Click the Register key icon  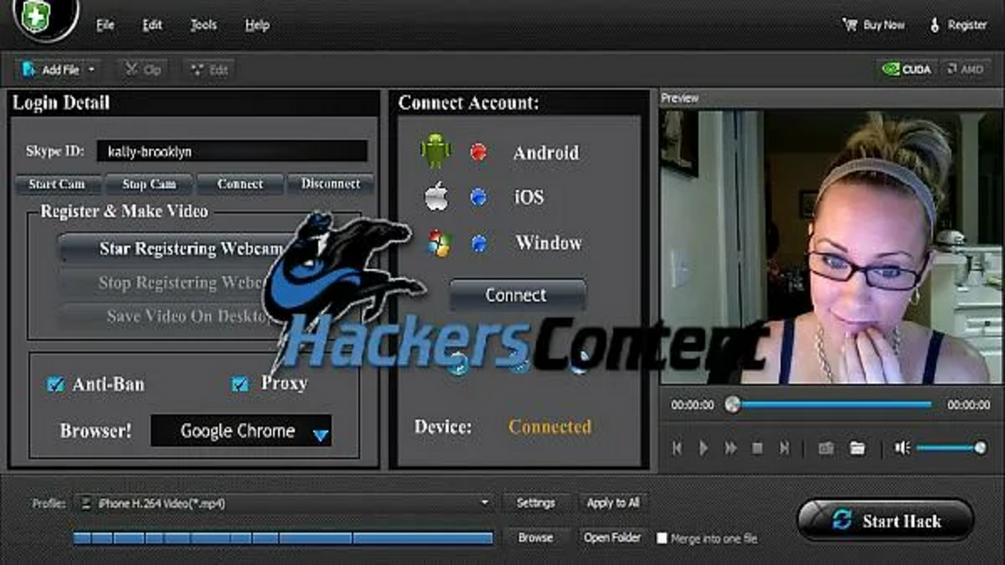click(x=934, y=25)
